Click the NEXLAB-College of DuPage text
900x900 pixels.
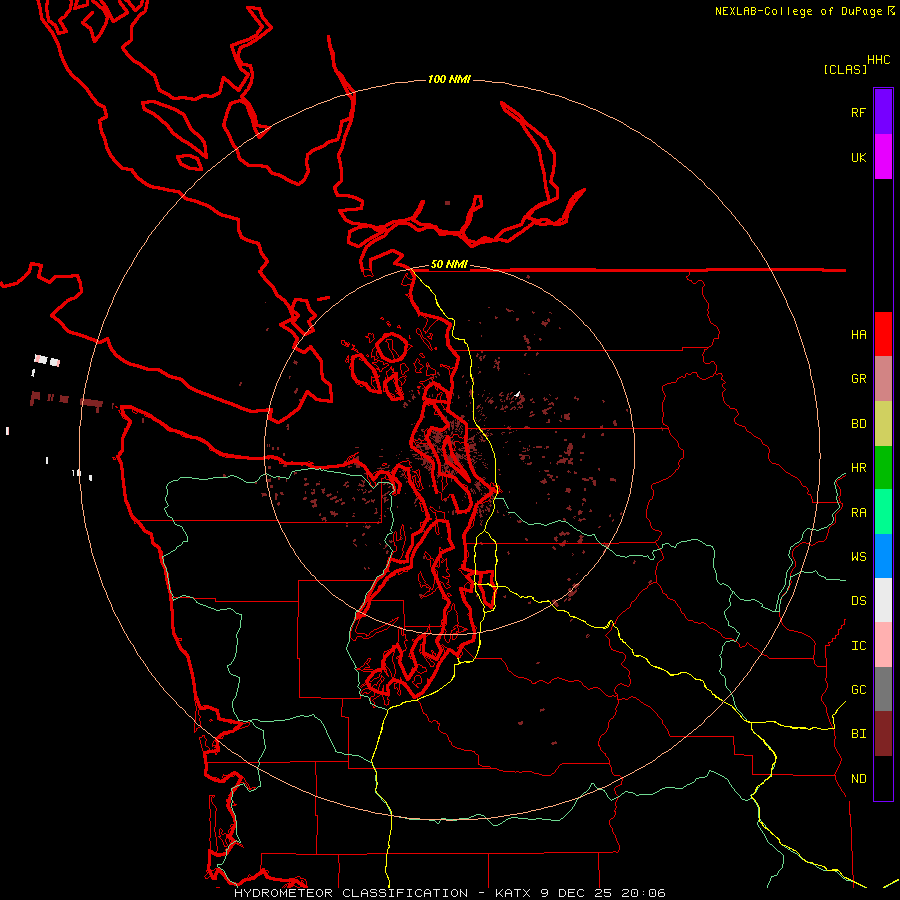(x=798, y=11)
